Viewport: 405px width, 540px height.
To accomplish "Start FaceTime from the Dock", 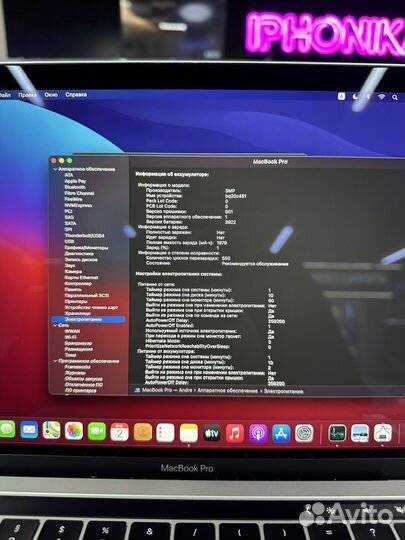I will coord(97,431).
